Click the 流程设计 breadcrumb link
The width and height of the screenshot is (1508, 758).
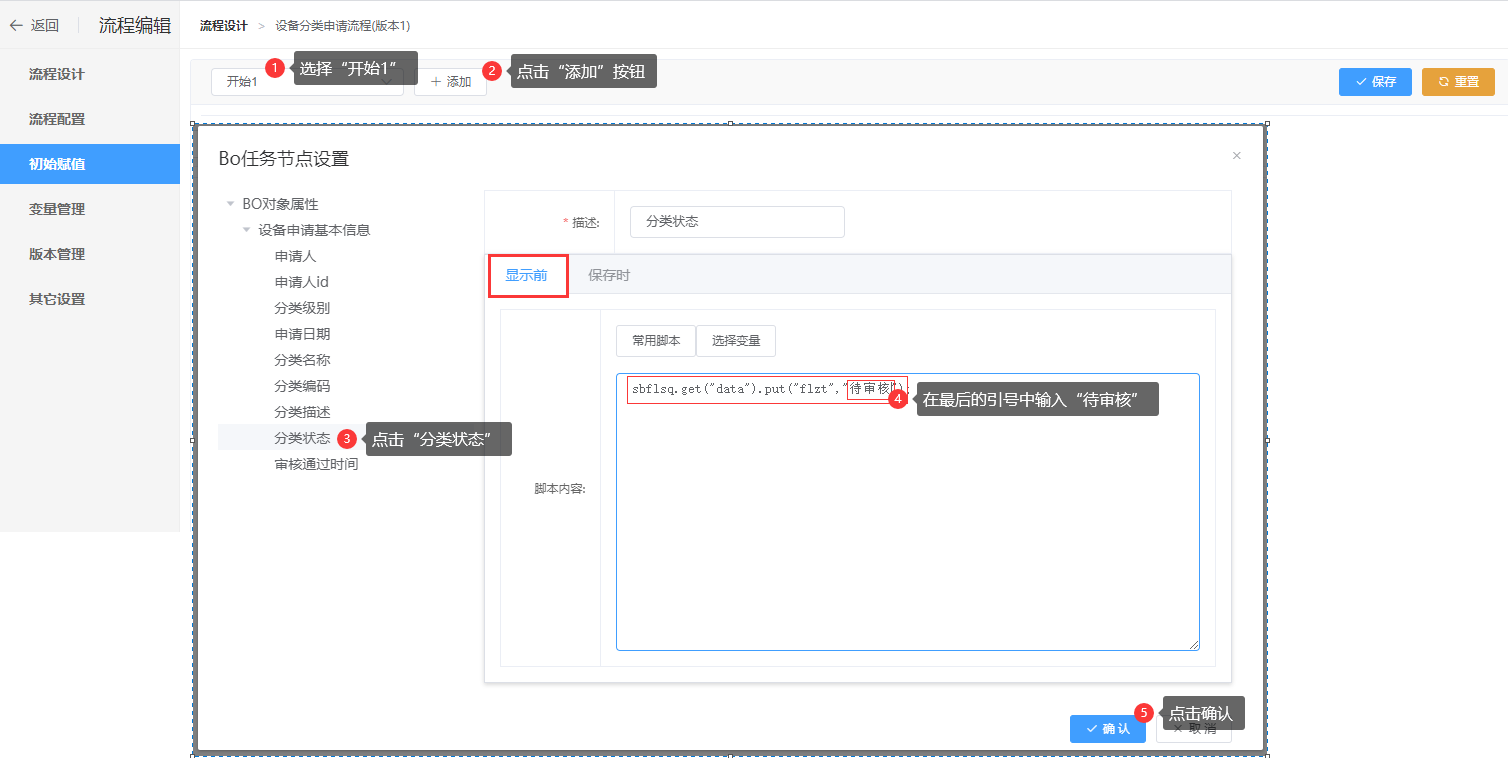click(x=223, y=26)
